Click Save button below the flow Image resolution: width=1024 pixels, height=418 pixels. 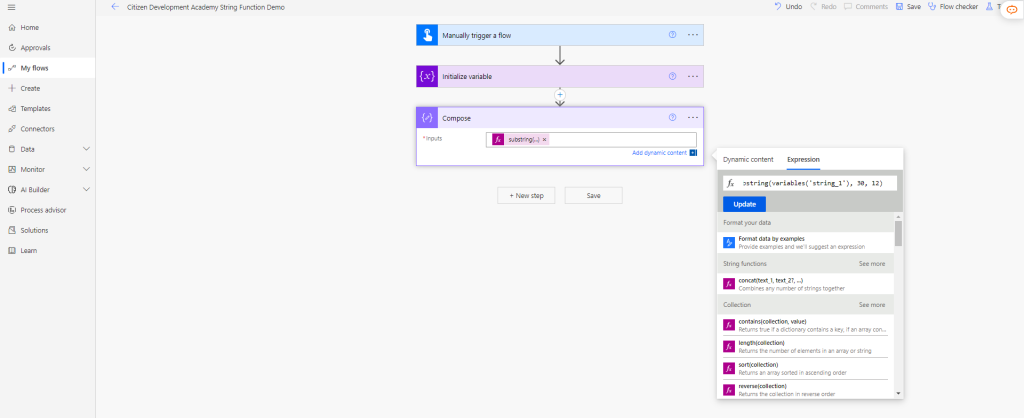pyautogui.click(x=594, y=195)
